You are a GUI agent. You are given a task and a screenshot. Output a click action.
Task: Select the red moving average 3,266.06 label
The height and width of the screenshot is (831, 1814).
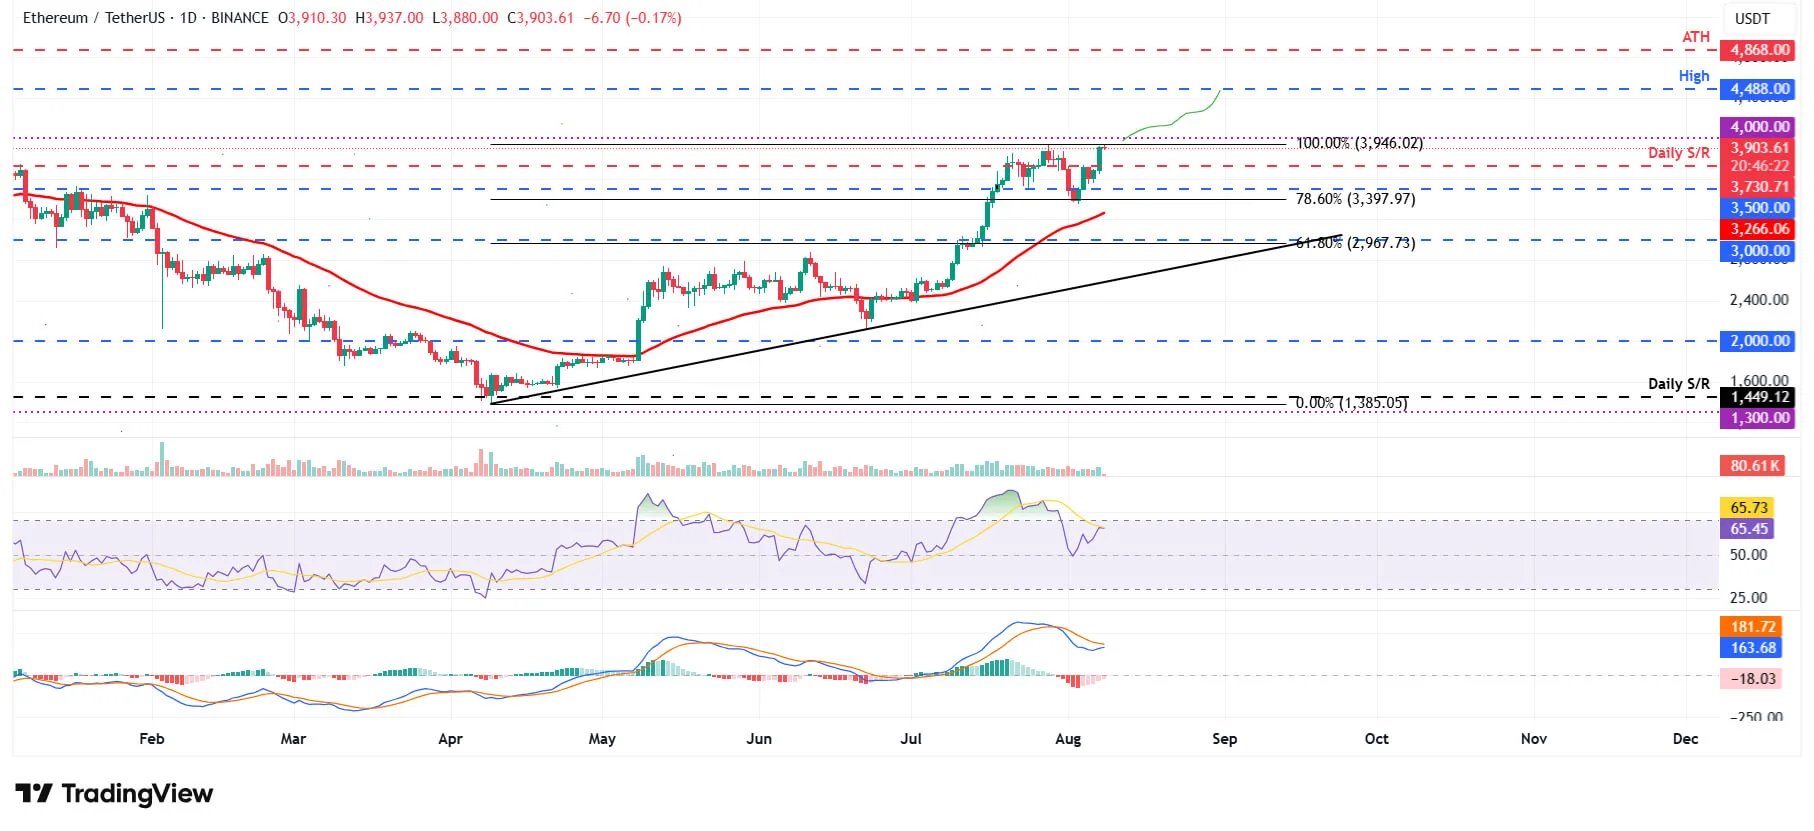[1759, 229]
